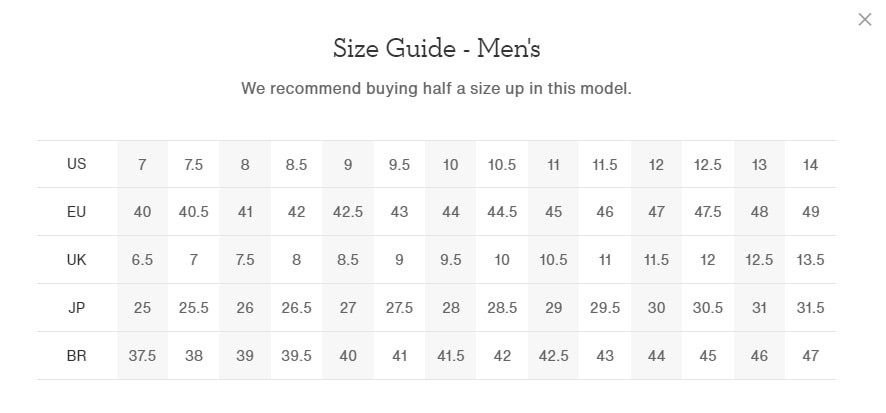Close the Men's size guide dialog

pos(865,20)
